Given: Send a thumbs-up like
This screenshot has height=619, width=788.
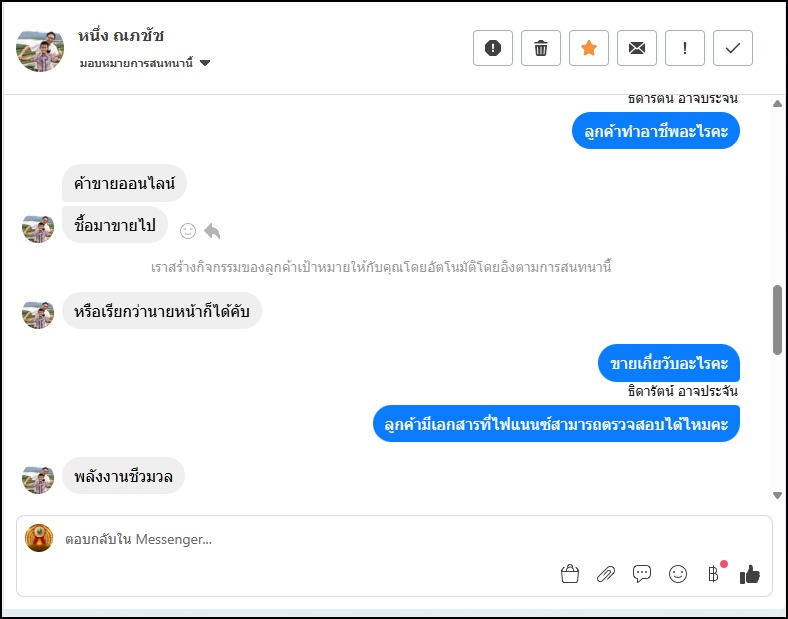Looking at the screenshot, I should click(750, 574).
